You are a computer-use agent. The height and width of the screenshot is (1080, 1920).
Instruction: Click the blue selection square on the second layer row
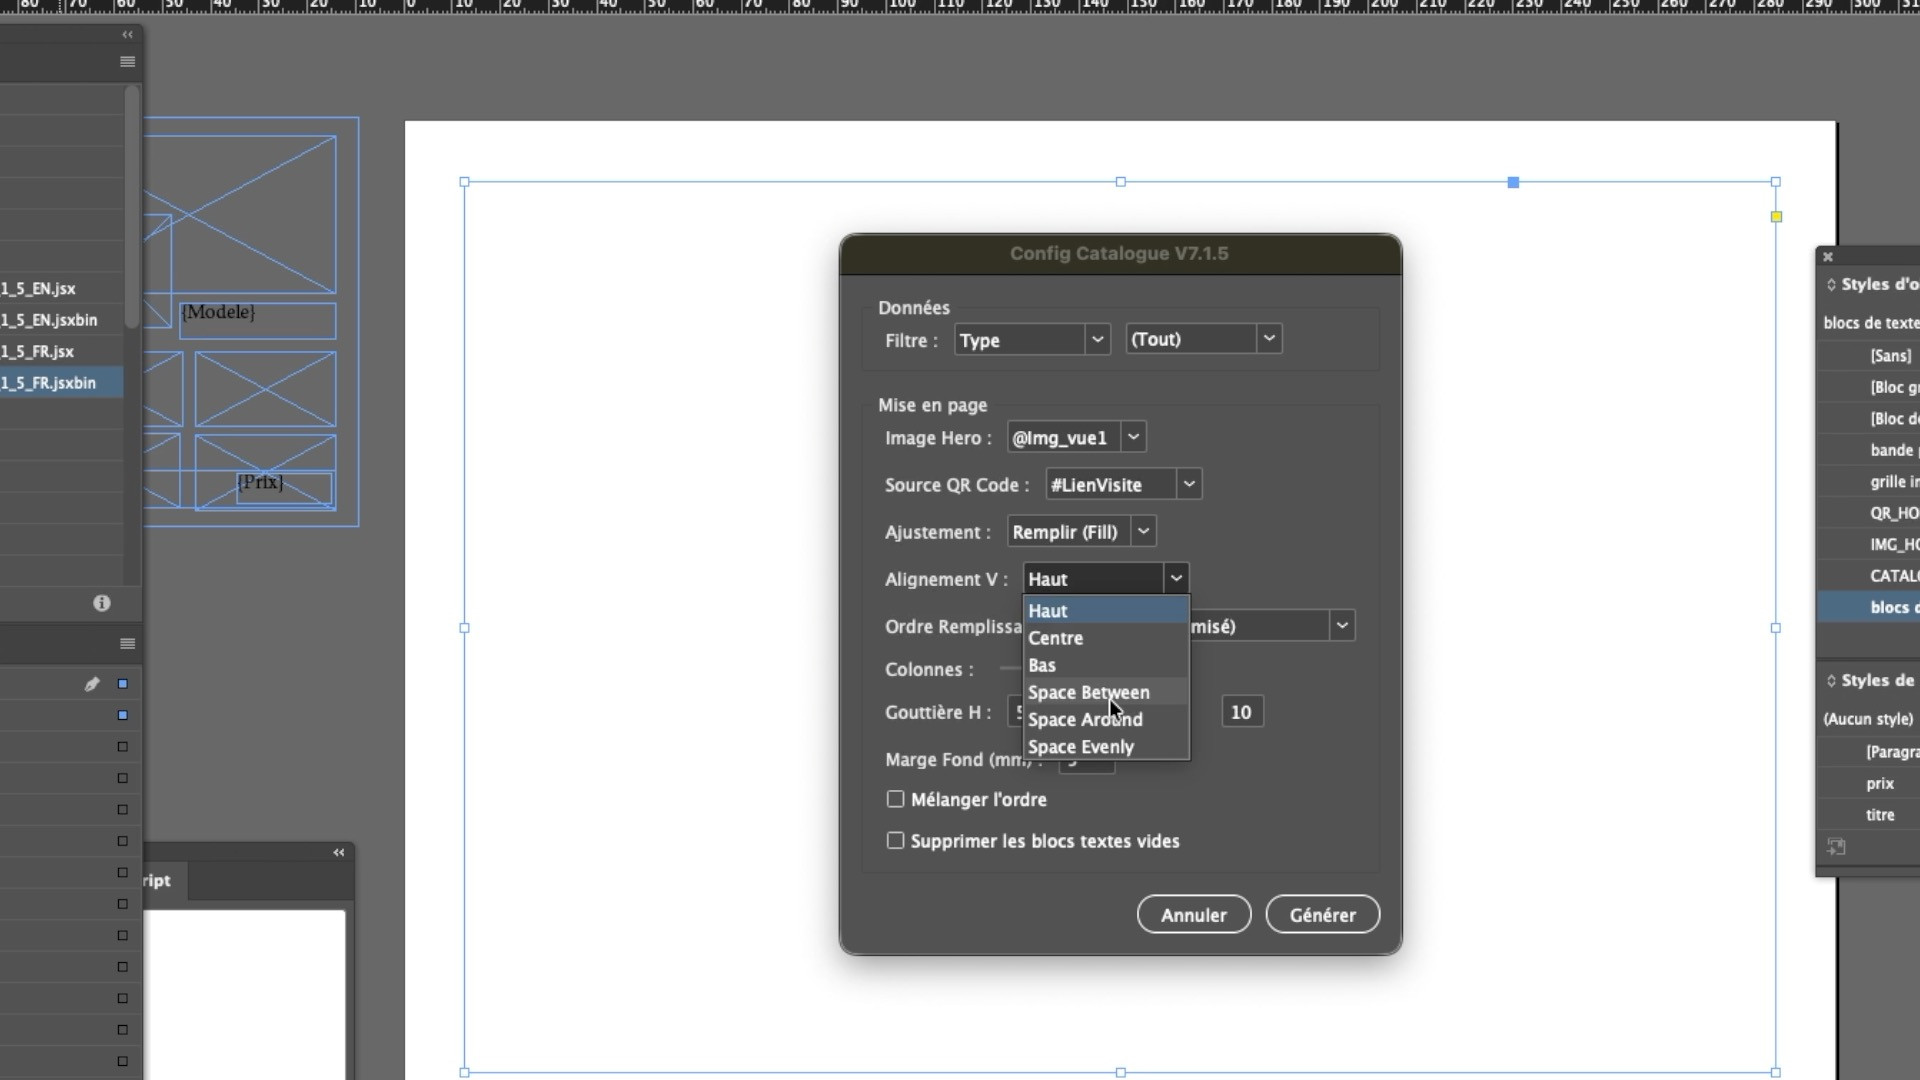(123, 715)
